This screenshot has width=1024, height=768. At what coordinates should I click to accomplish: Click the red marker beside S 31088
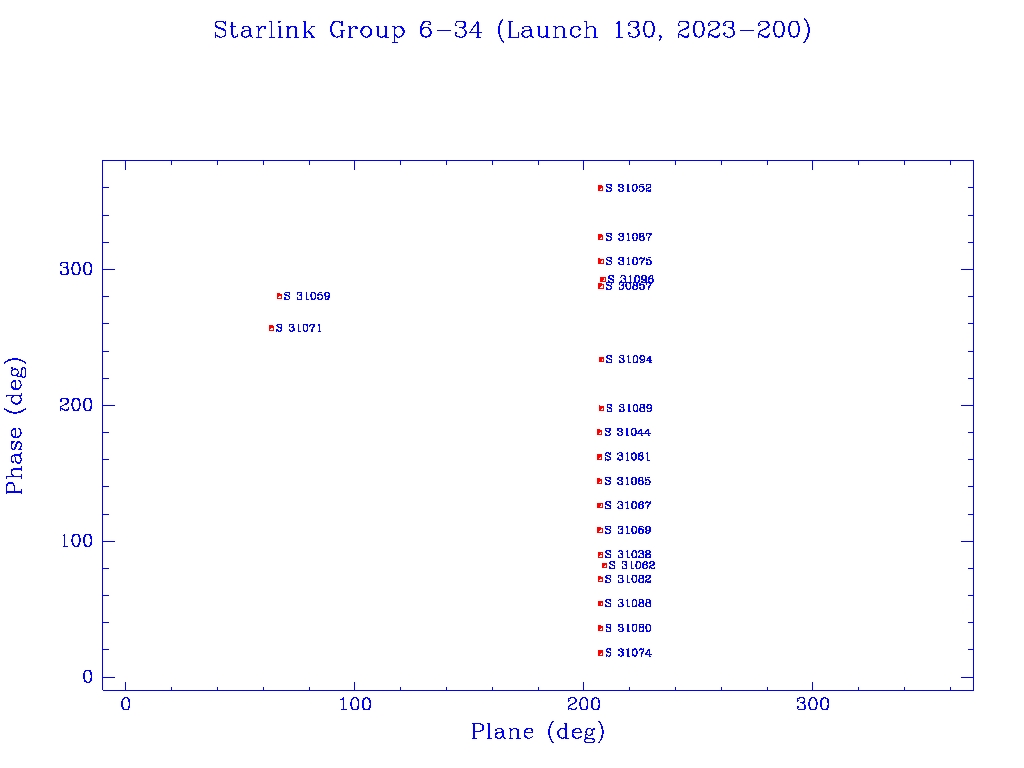(600, 603)
